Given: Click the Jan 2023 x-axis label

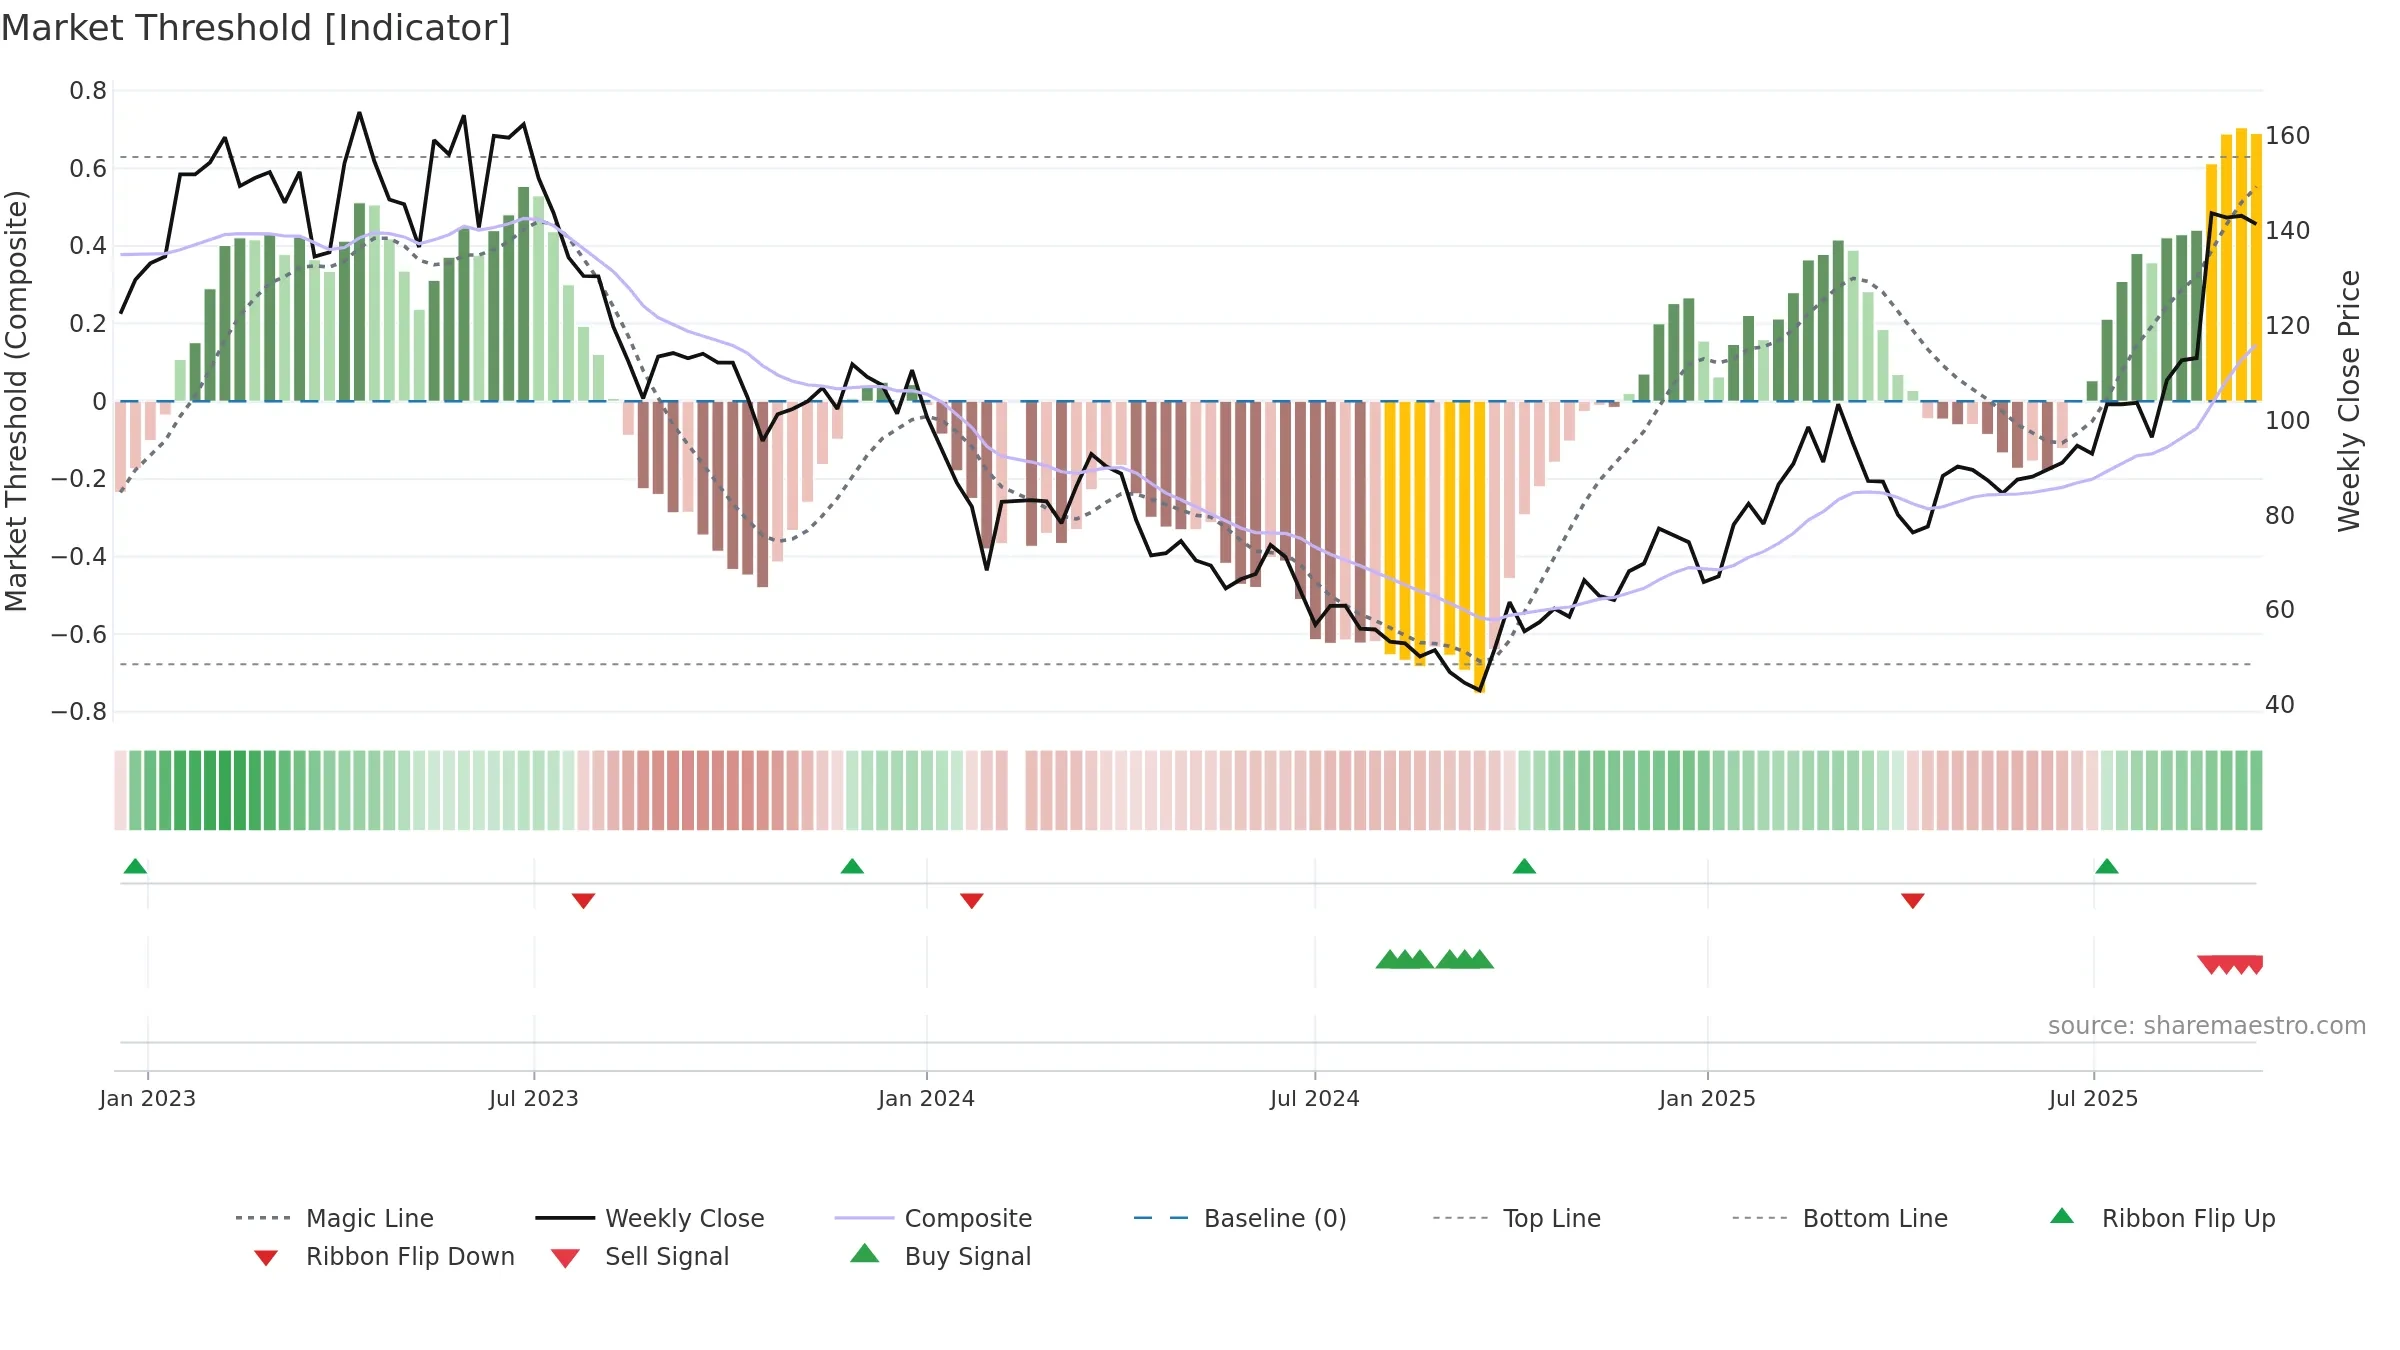Looking at the screenshot, I should (148, 1099).
